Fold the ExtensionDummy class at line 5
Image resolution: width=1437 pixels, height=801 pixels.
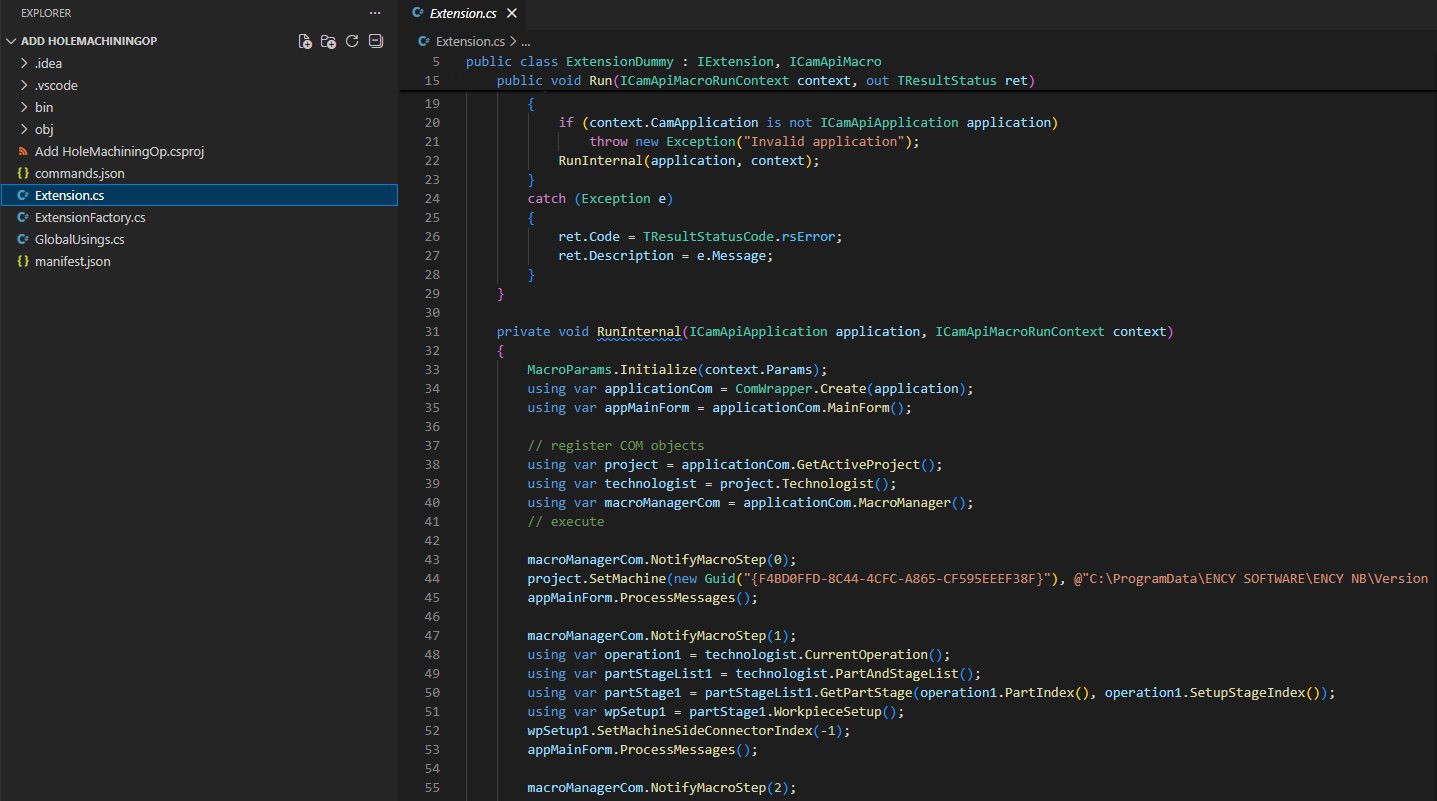456,61
